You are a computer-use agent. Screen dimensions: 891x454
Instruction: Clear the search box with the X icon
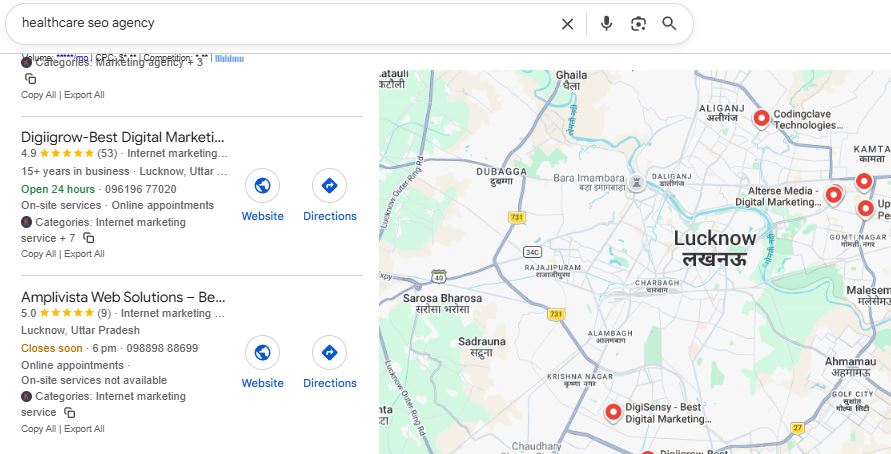point(567,24)
